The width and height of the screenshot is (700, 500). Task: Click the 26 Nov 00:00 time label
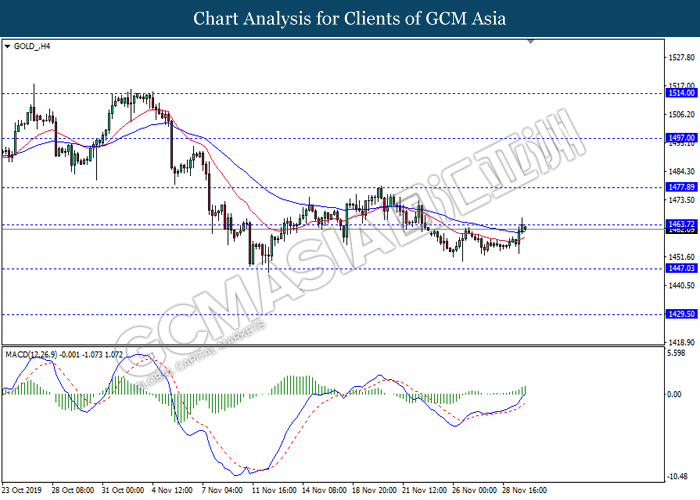coord(475,490)
